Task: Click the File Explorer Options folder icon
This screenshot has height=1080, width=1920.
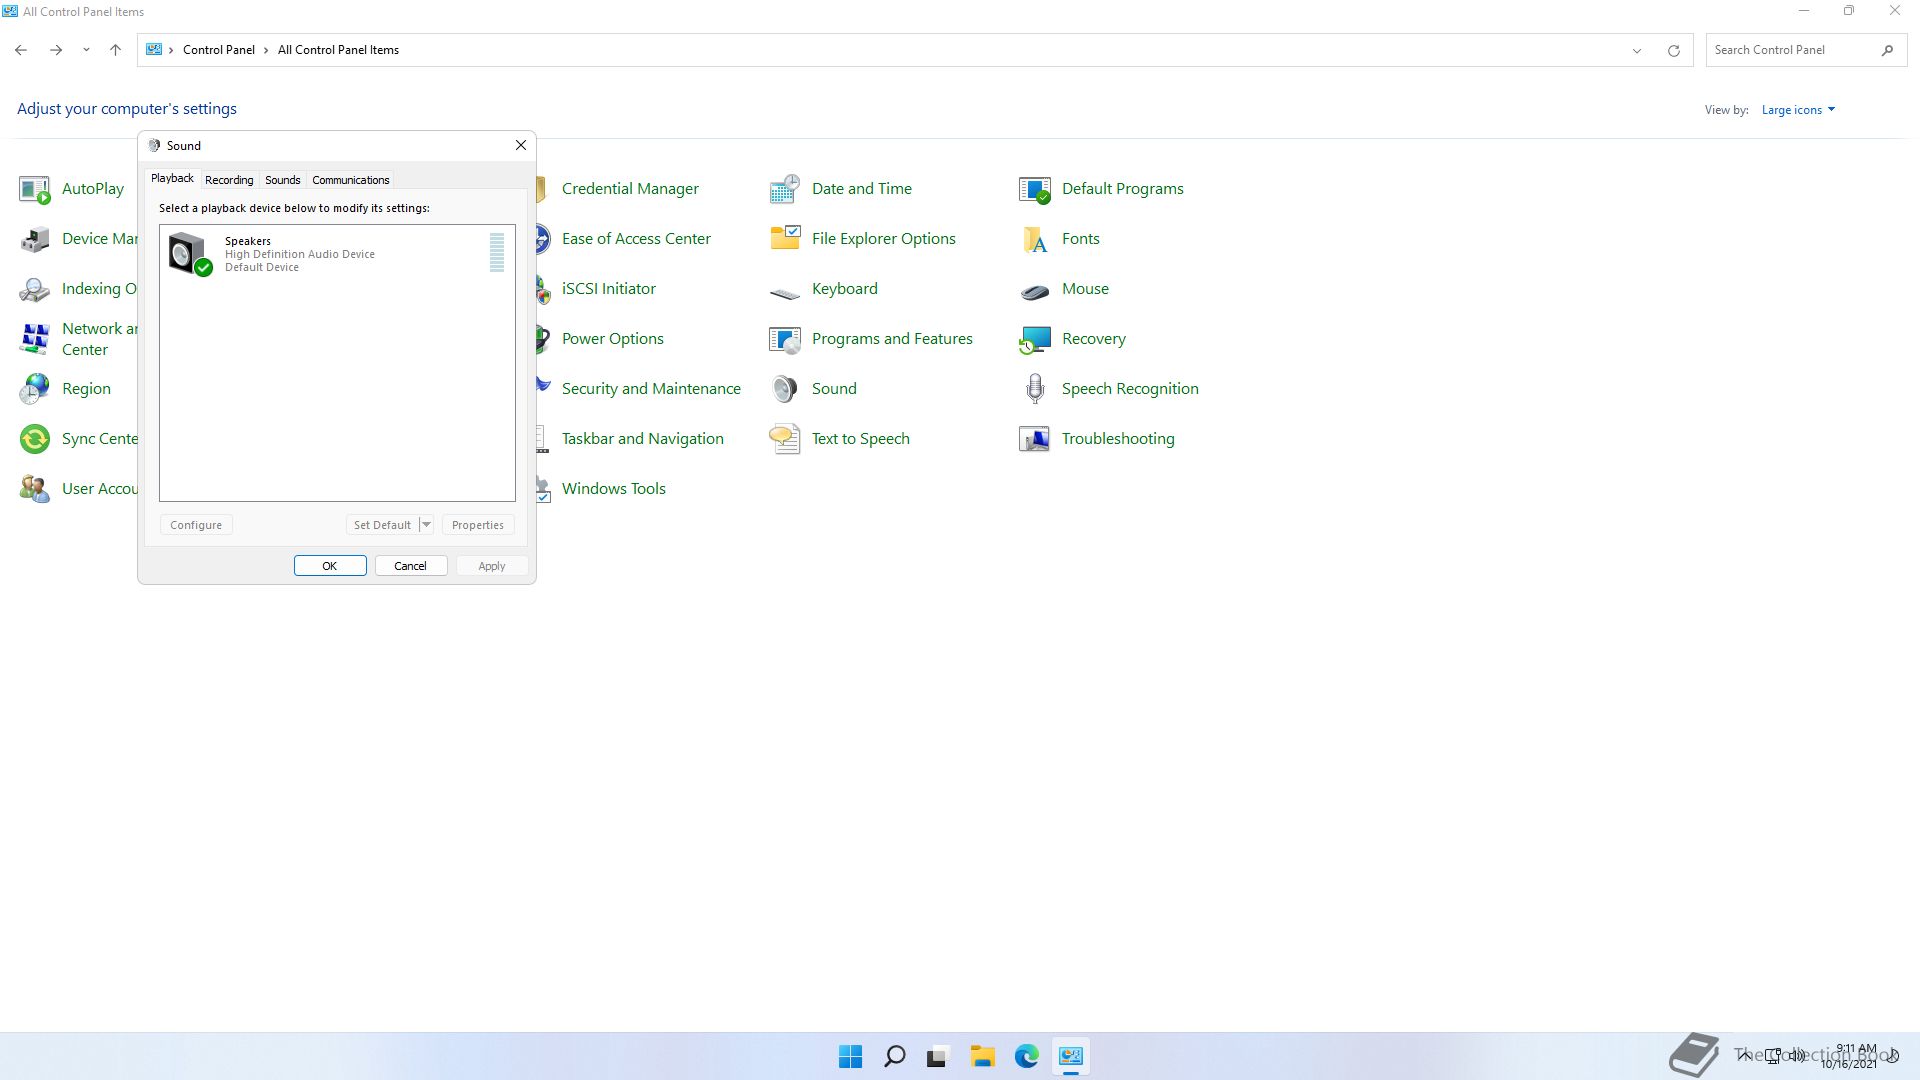Action: point(784,239)
